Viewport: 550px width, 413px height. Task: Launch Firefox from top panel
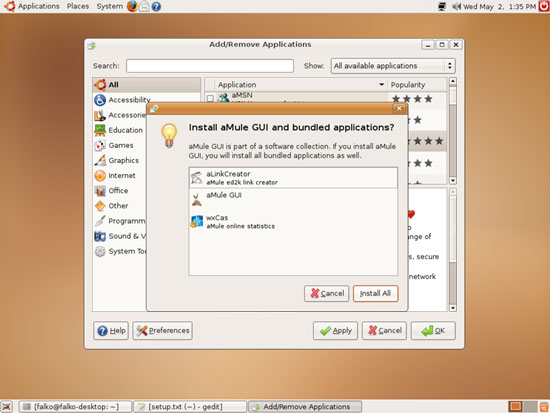click(132, 6)
